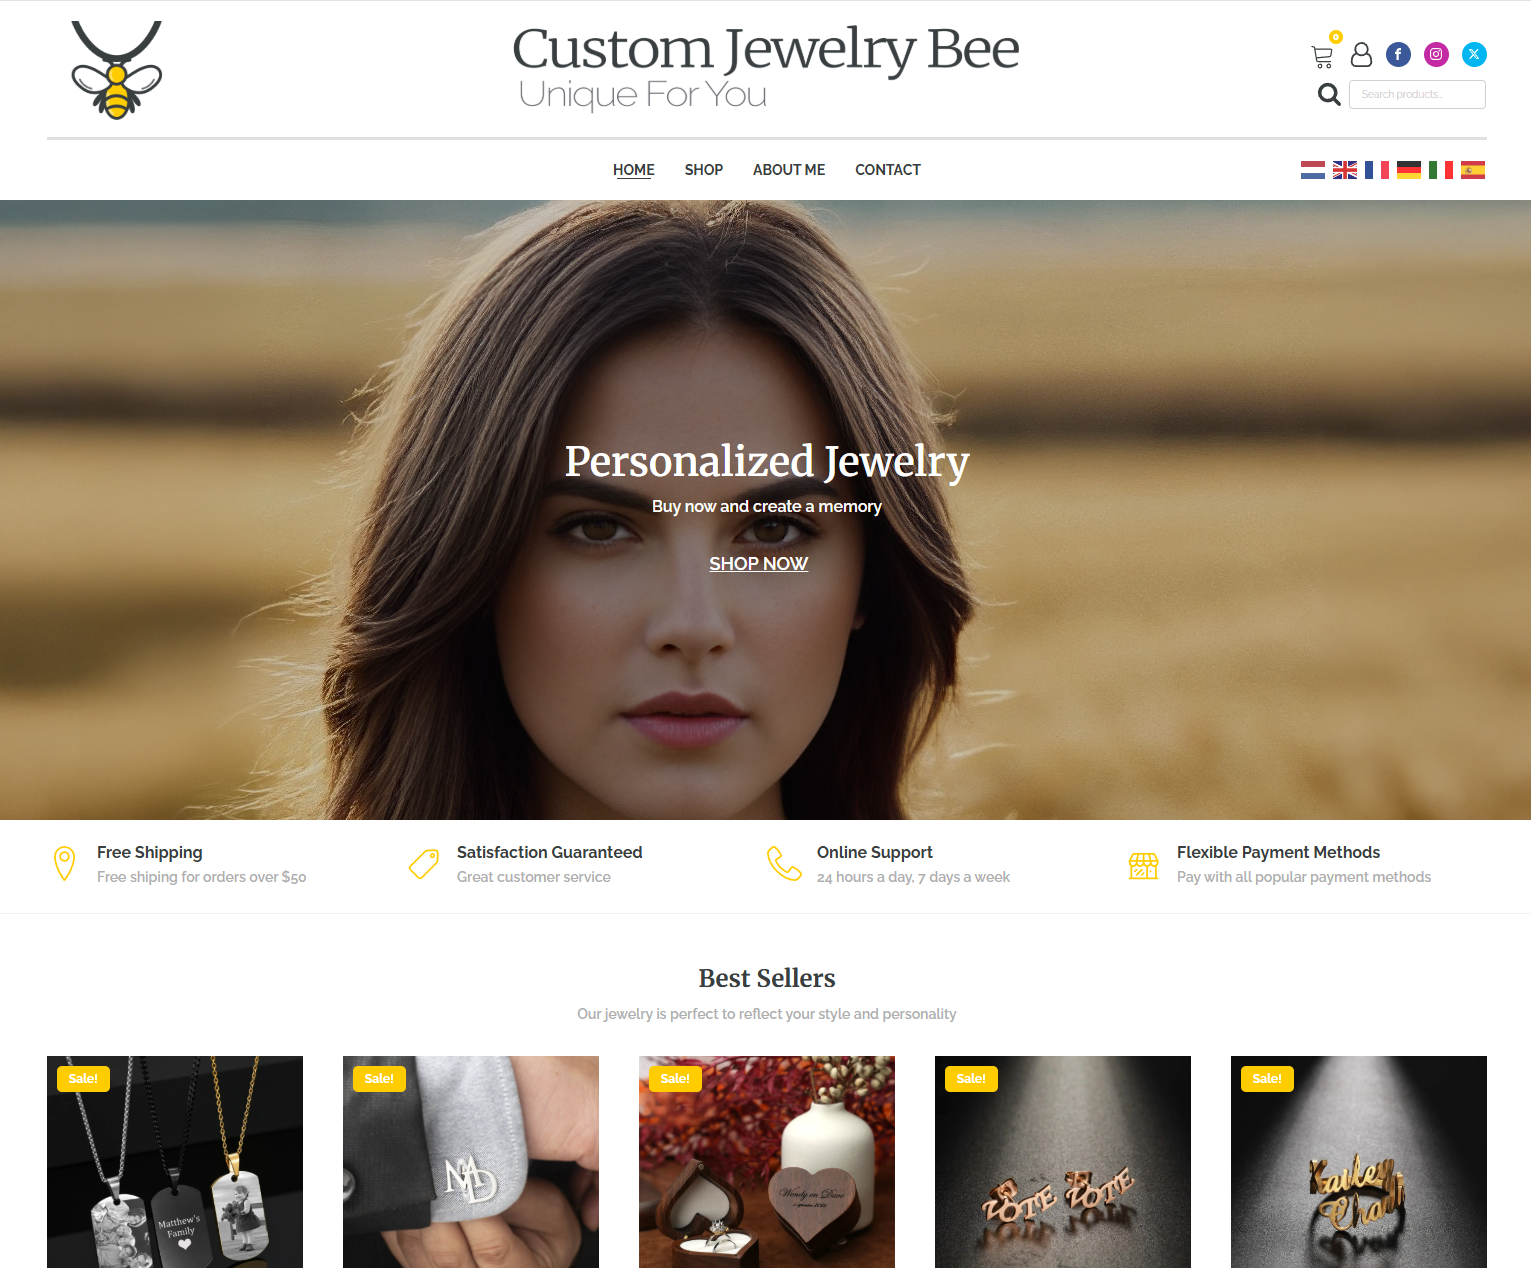1531x1268 pixels.
Task: Choose the French flag language
Action: [x=1377, y=170]
